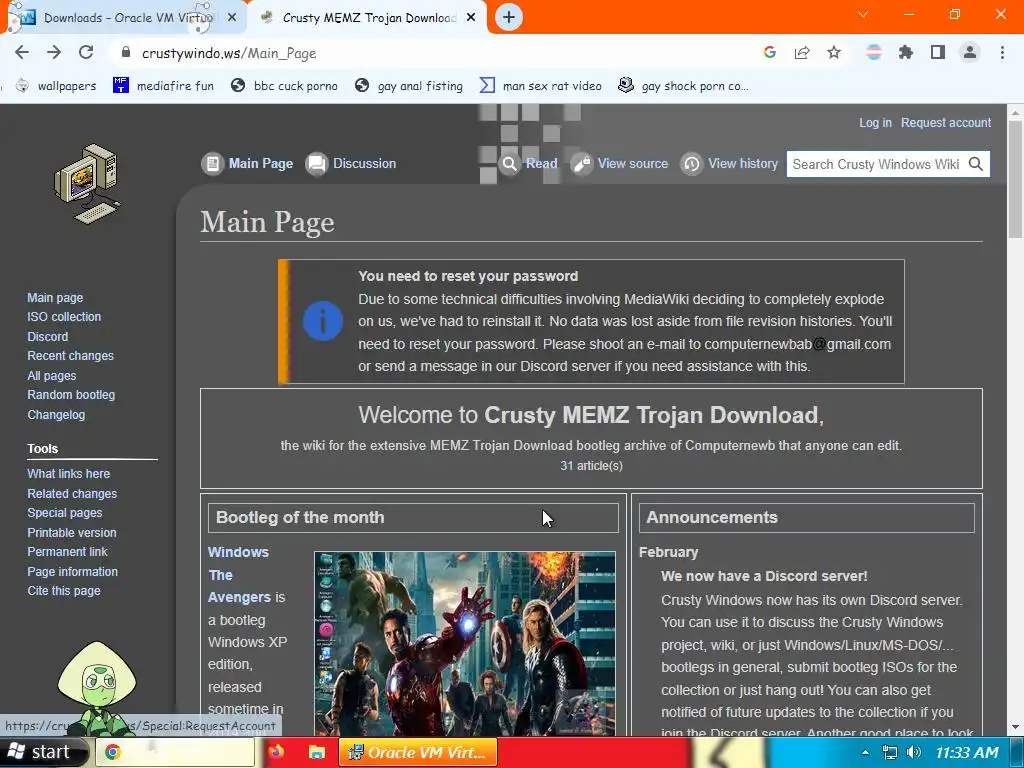Open the Windows The Avengers article link
The width and height of the screenshot is (1024, 768).
pyautogui.click(x=239, y=575)
